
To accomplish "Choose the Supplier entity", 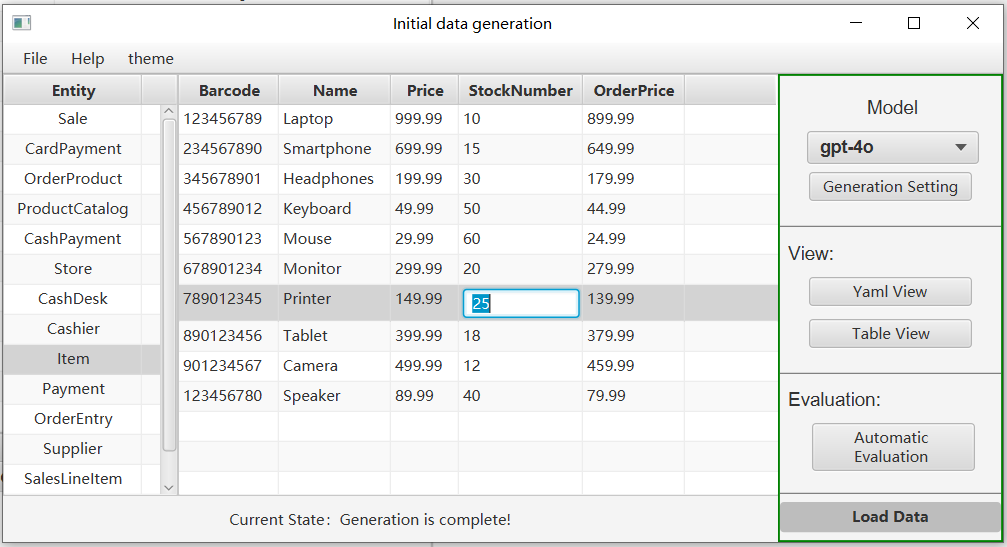I will (73, 449).
